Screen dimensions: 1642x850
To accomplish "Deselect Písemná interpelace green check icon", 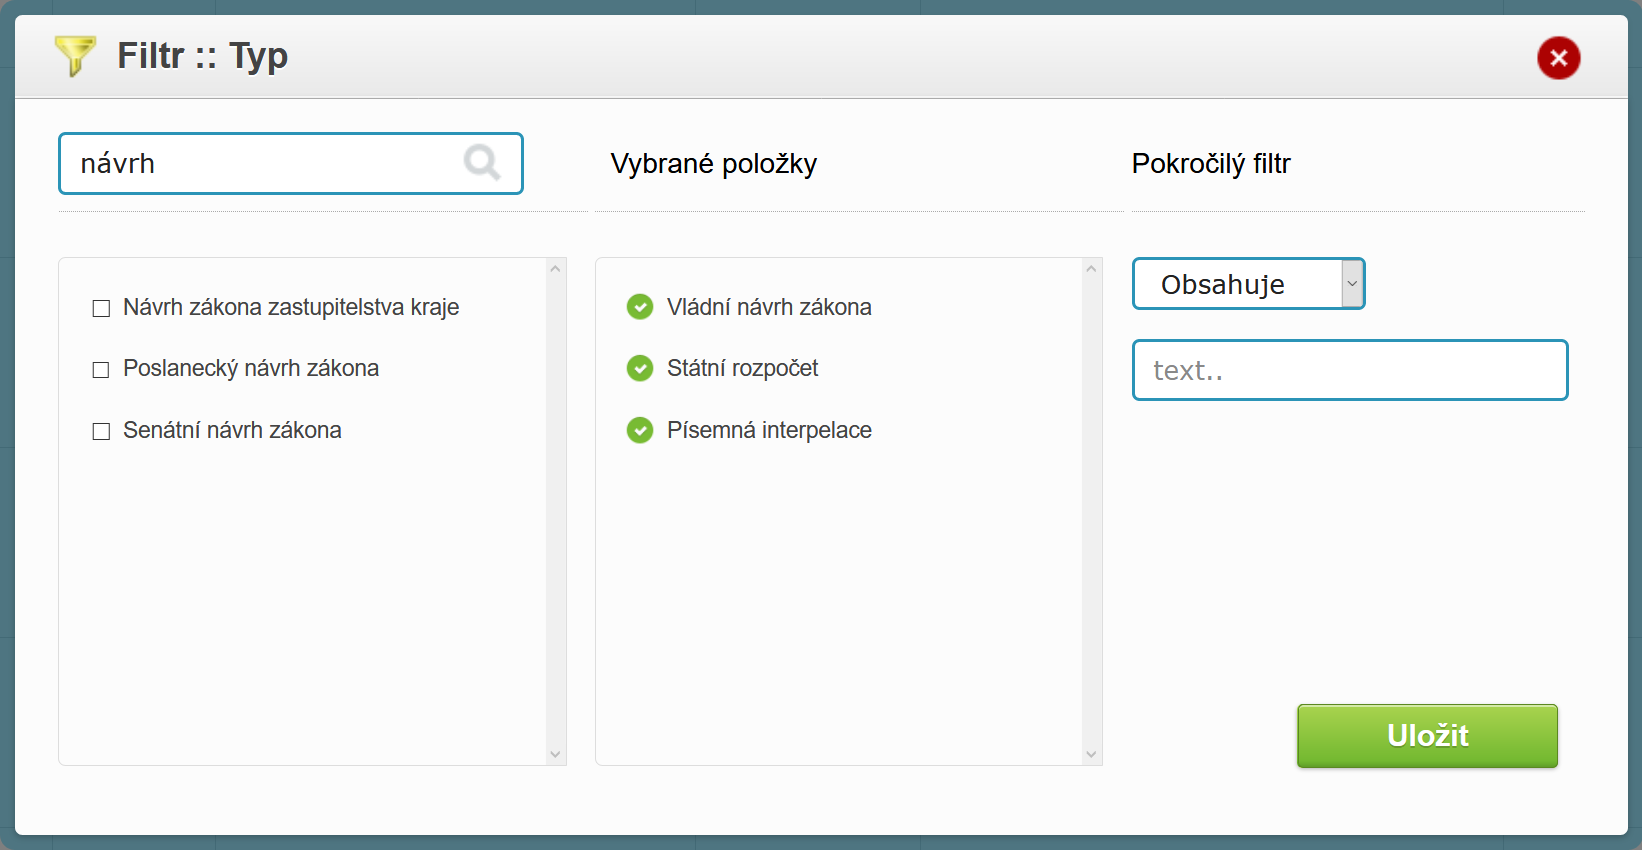I will click(640, 430).
